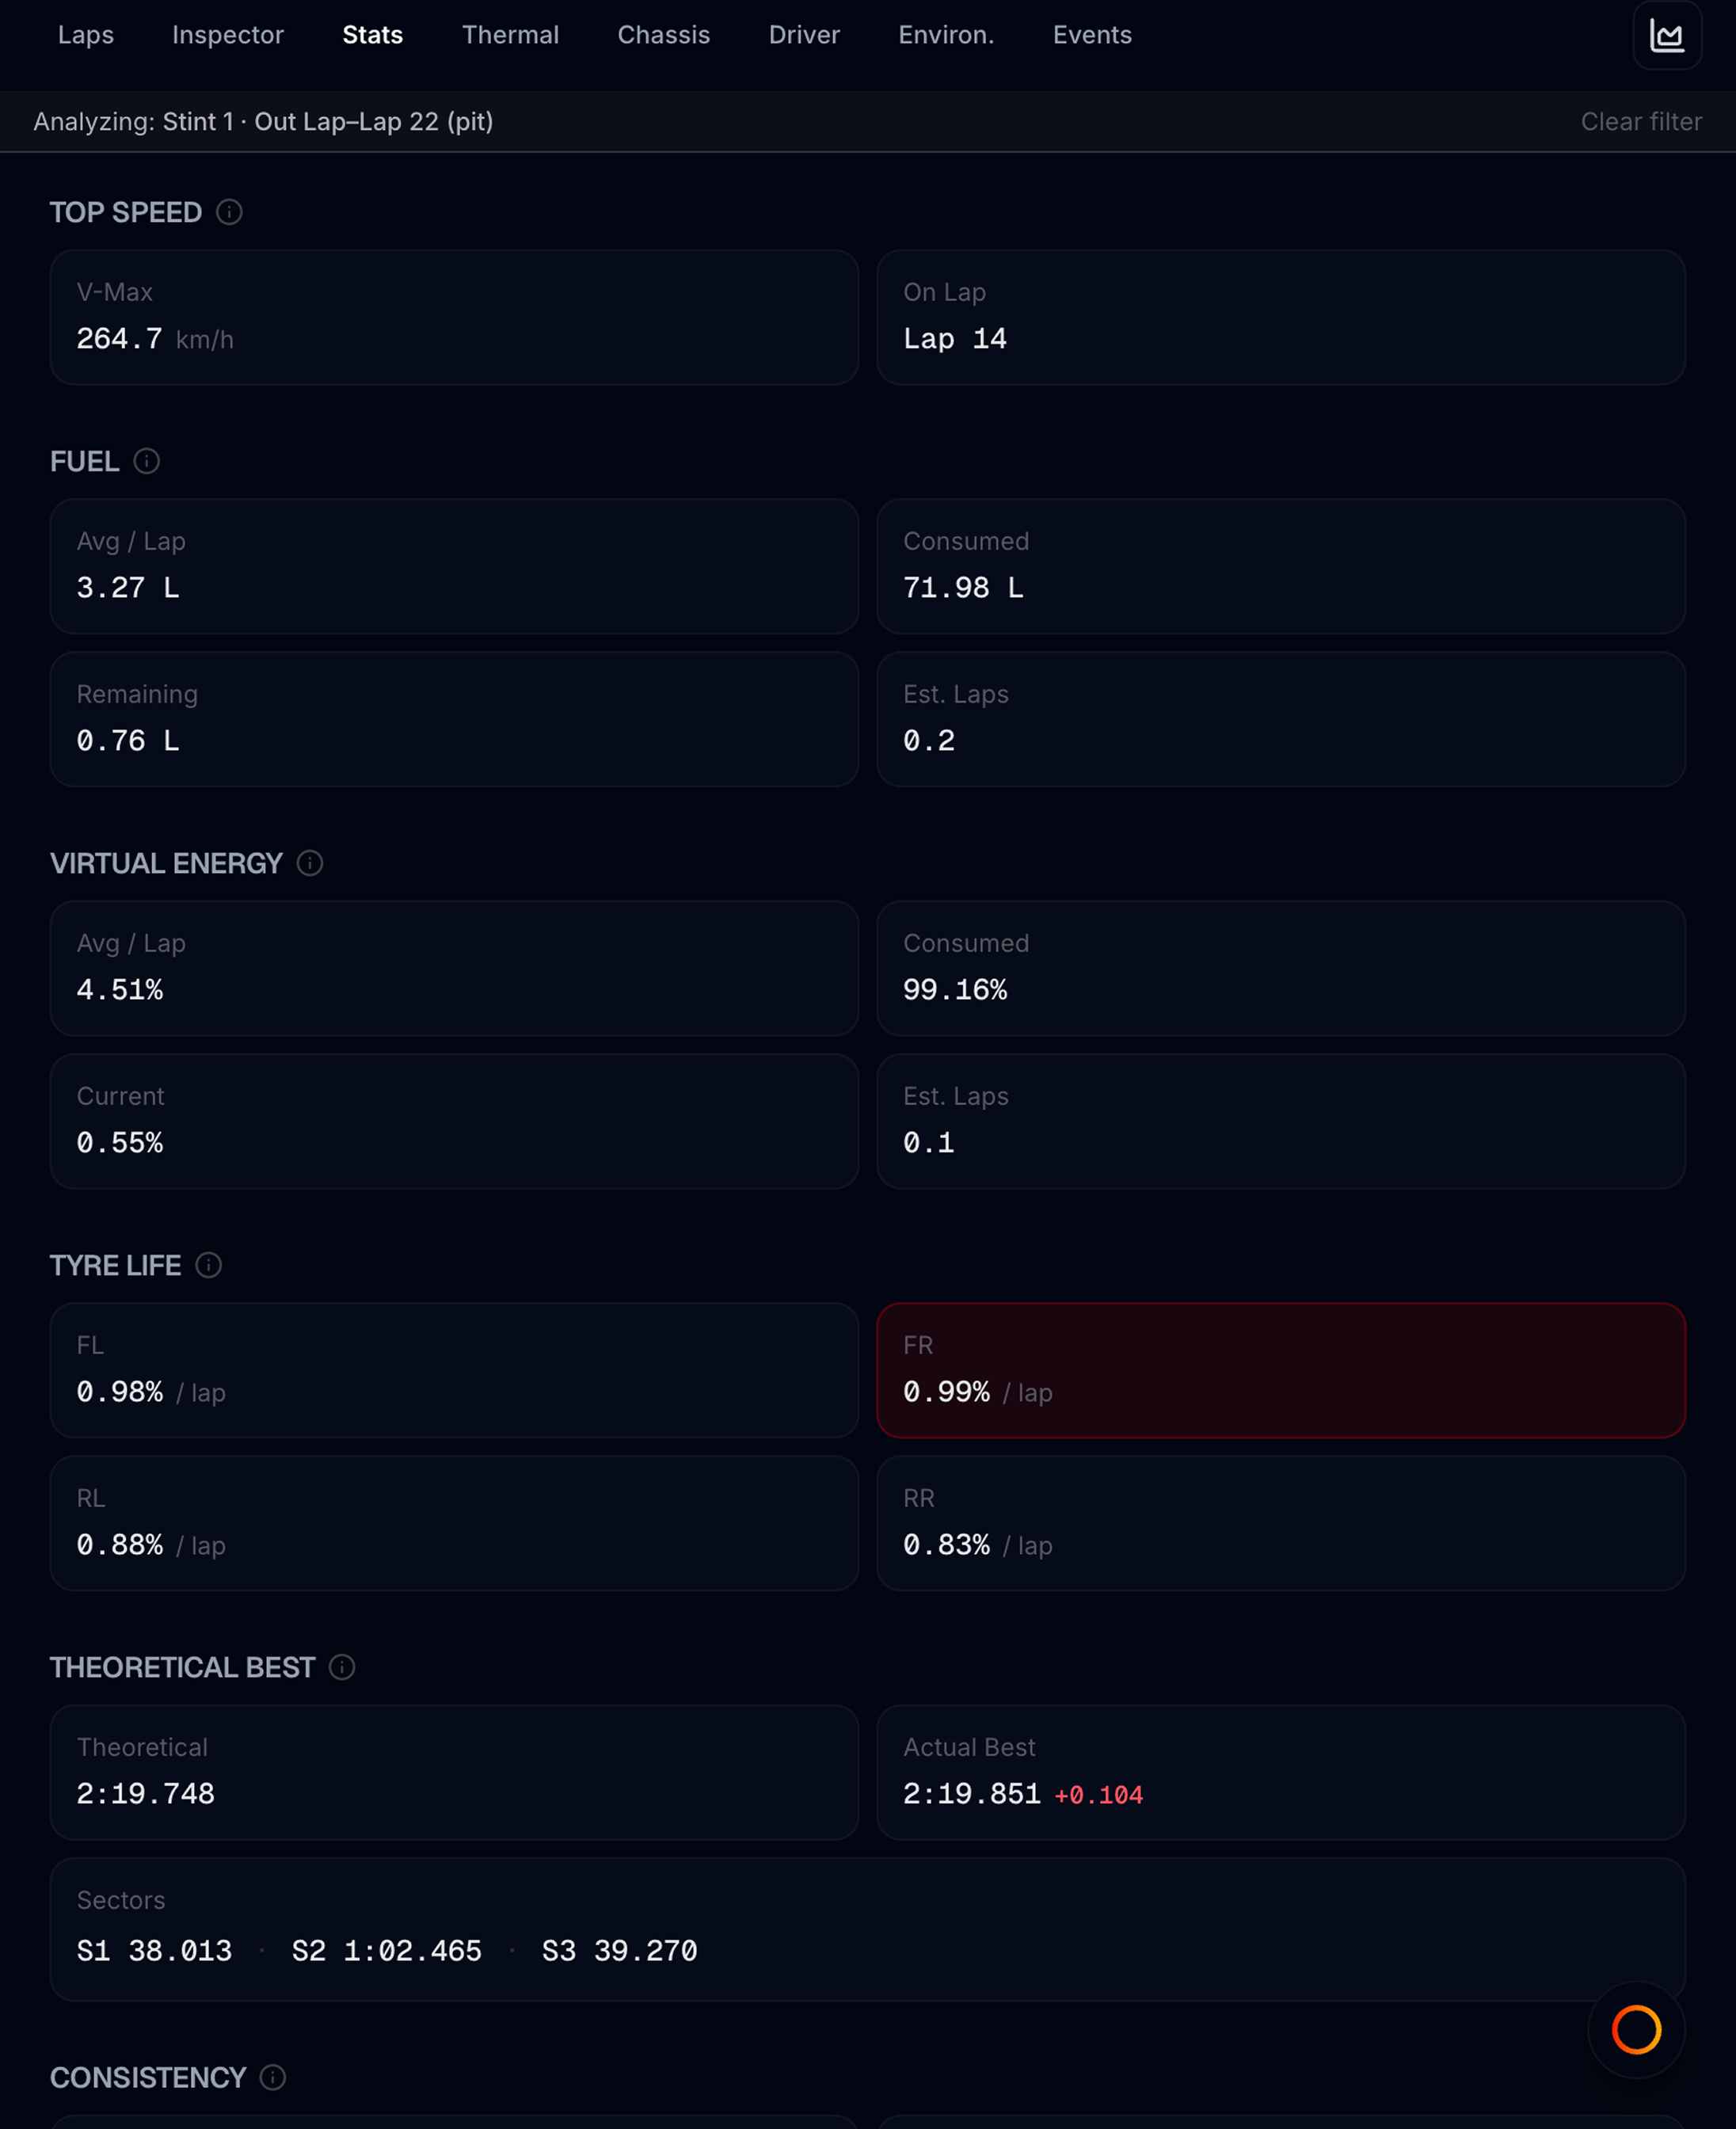Click the orange circle floating button
This screenshot has width=1736, height=2129.
1636,2029
